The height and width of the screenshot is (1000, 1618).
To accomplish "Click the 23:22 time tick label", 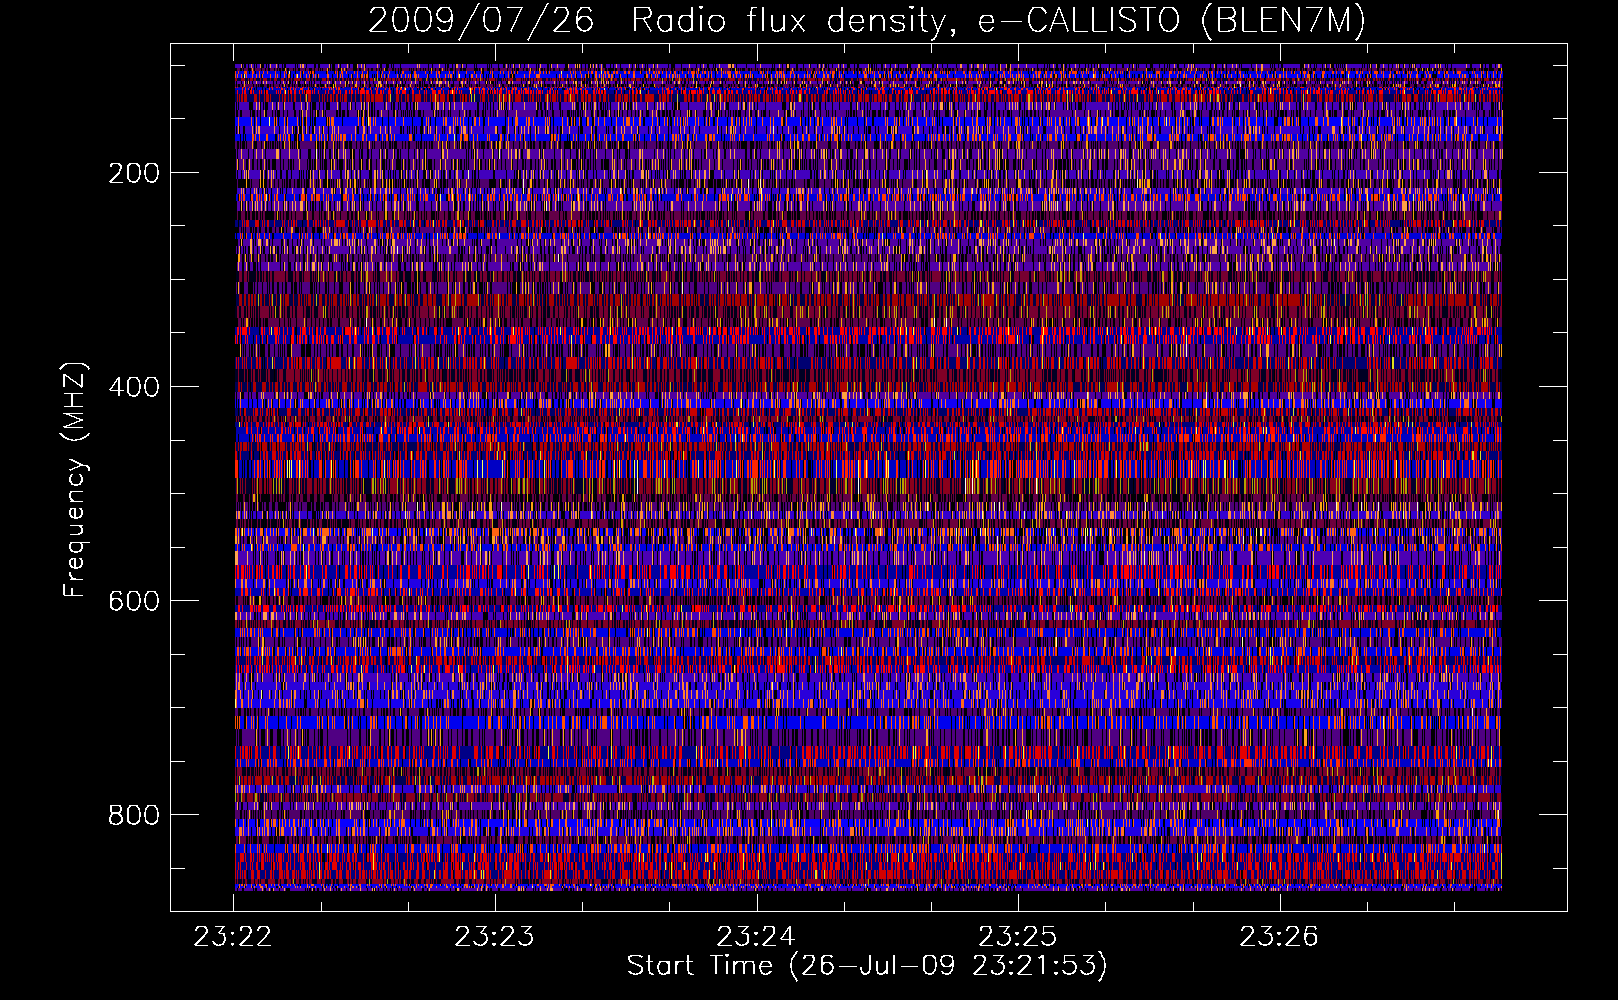I will pos(233,937).
